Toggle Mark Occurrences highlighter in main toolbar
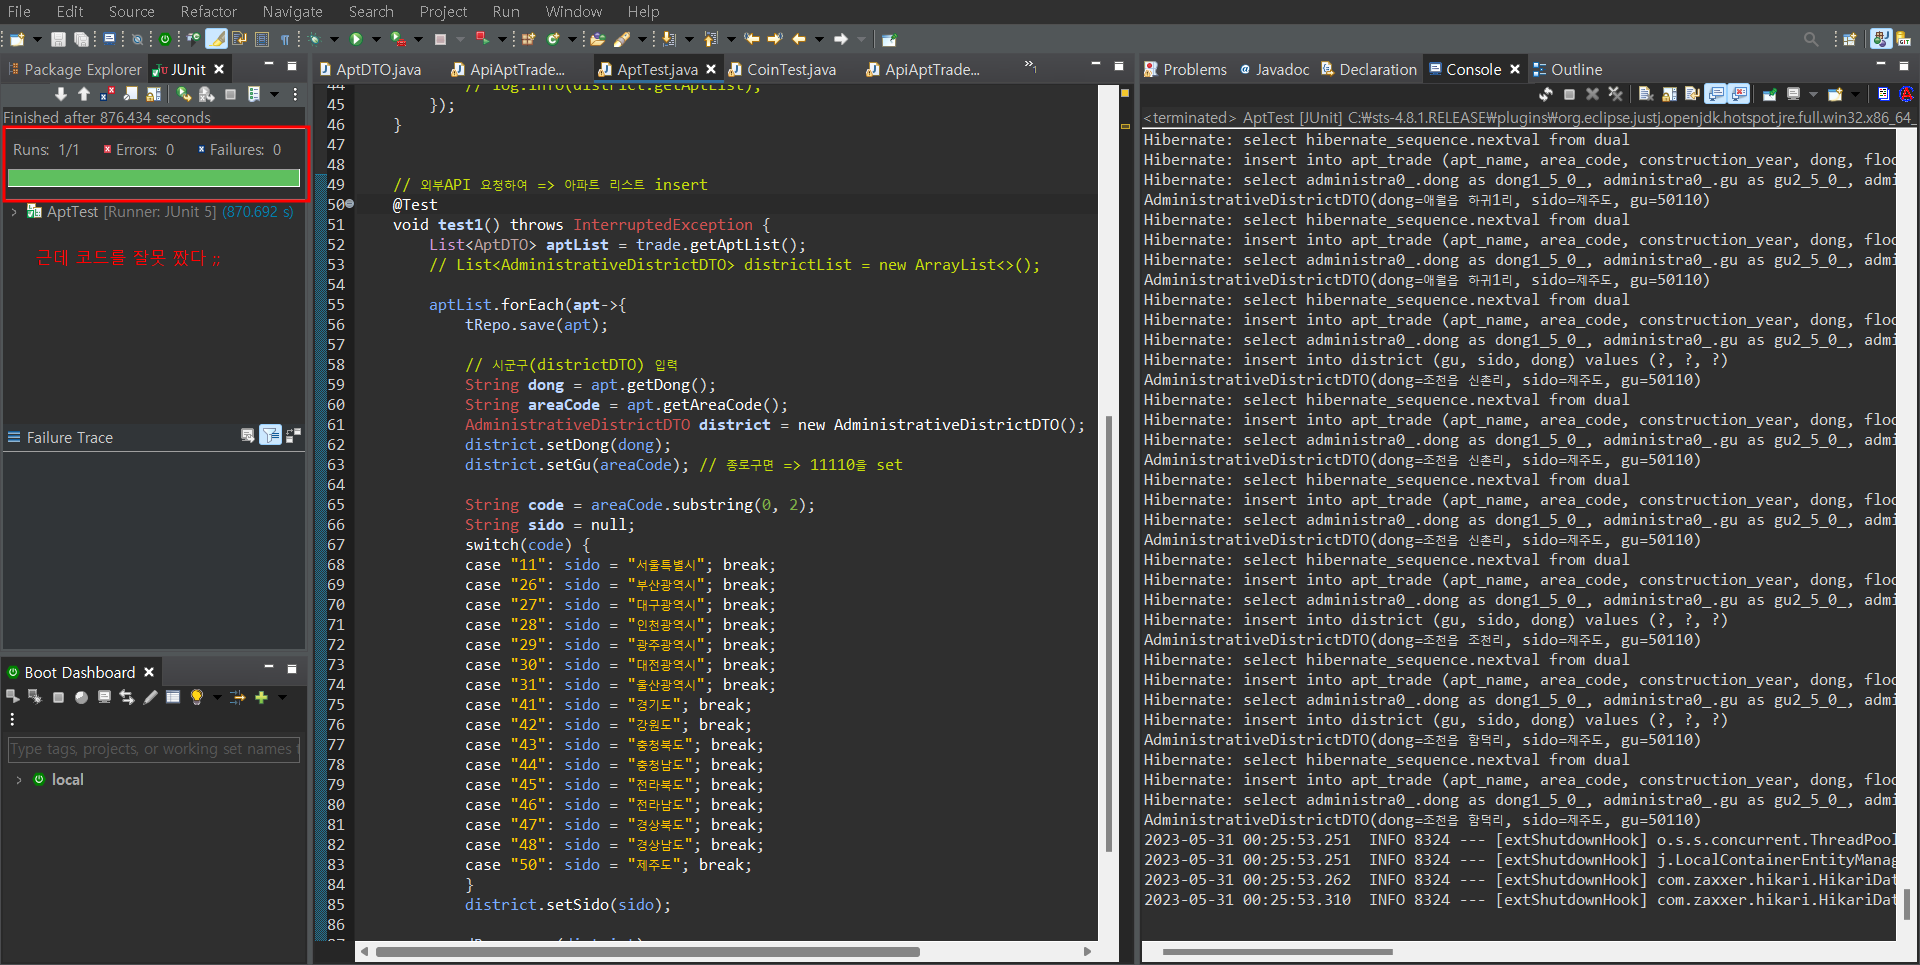Viewport: 1920px width, 965px height. pos(216,39)
